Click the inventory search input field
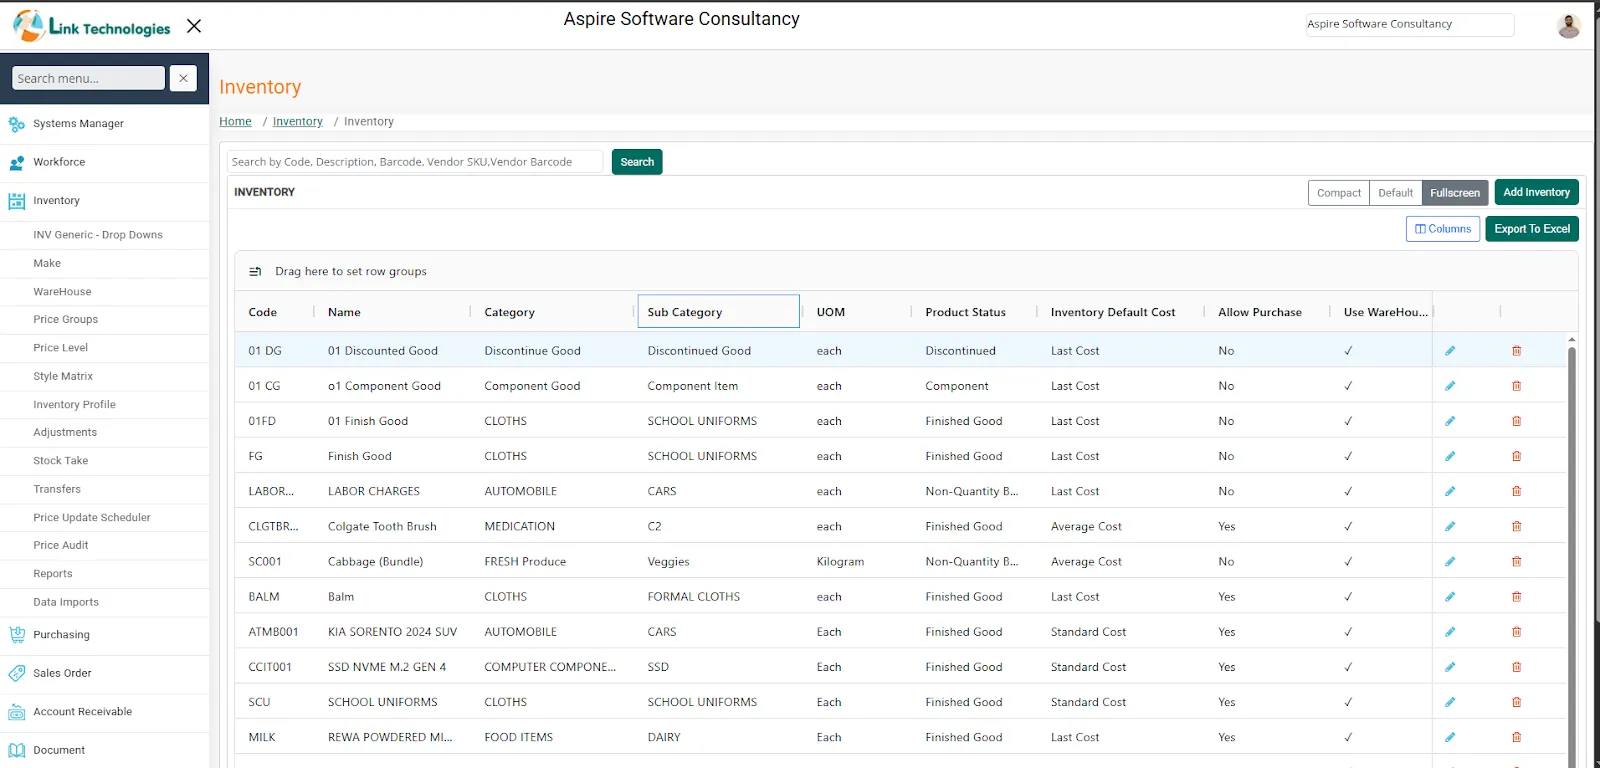Image resolution: width=1600 pixels, height=768 pixels. point(415,162)
